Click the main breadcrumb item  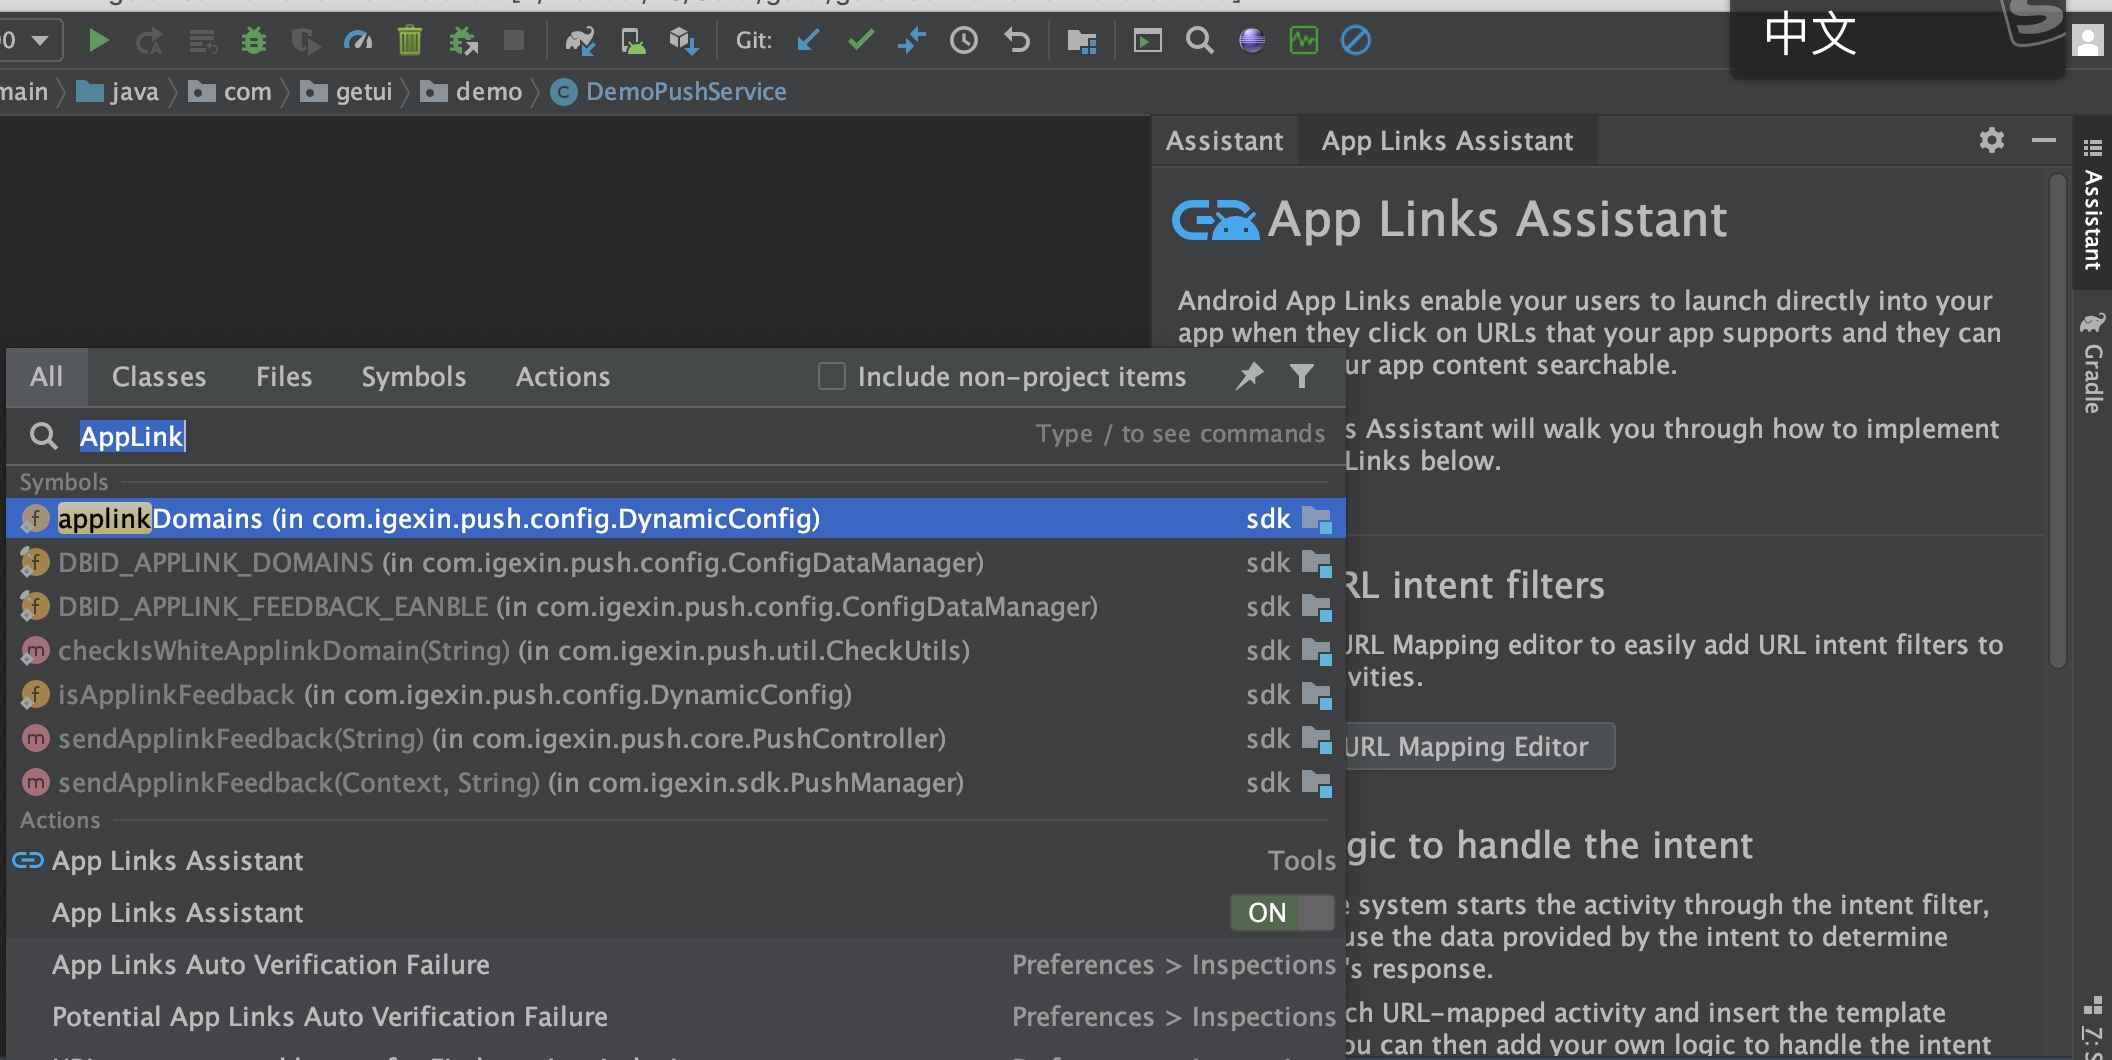click(x=24, y=92)
